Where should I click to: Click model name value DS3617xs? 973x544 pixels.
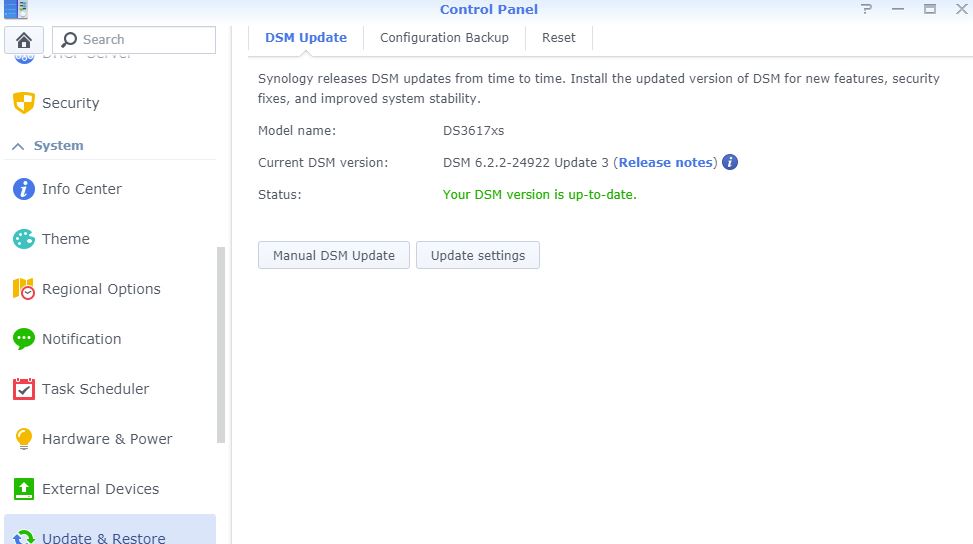click(473, 131)
